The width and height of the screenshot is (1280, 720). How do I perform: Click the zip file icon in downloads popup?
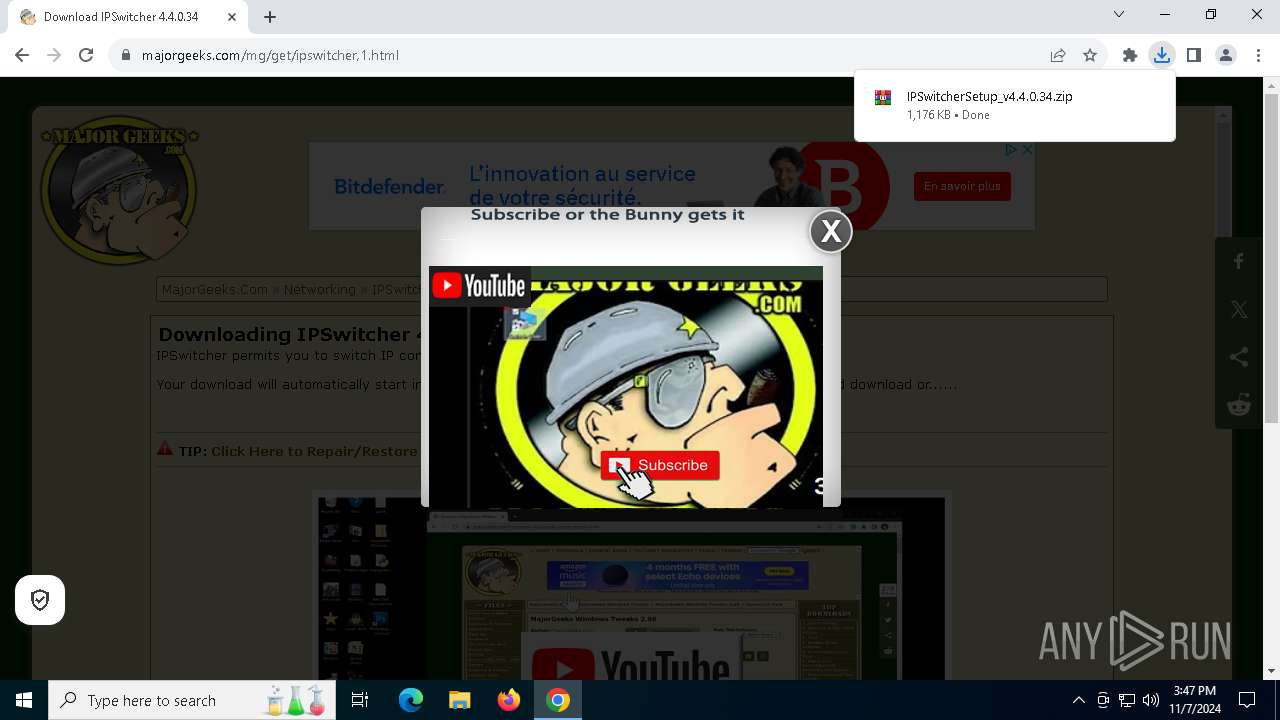[883, 98]
